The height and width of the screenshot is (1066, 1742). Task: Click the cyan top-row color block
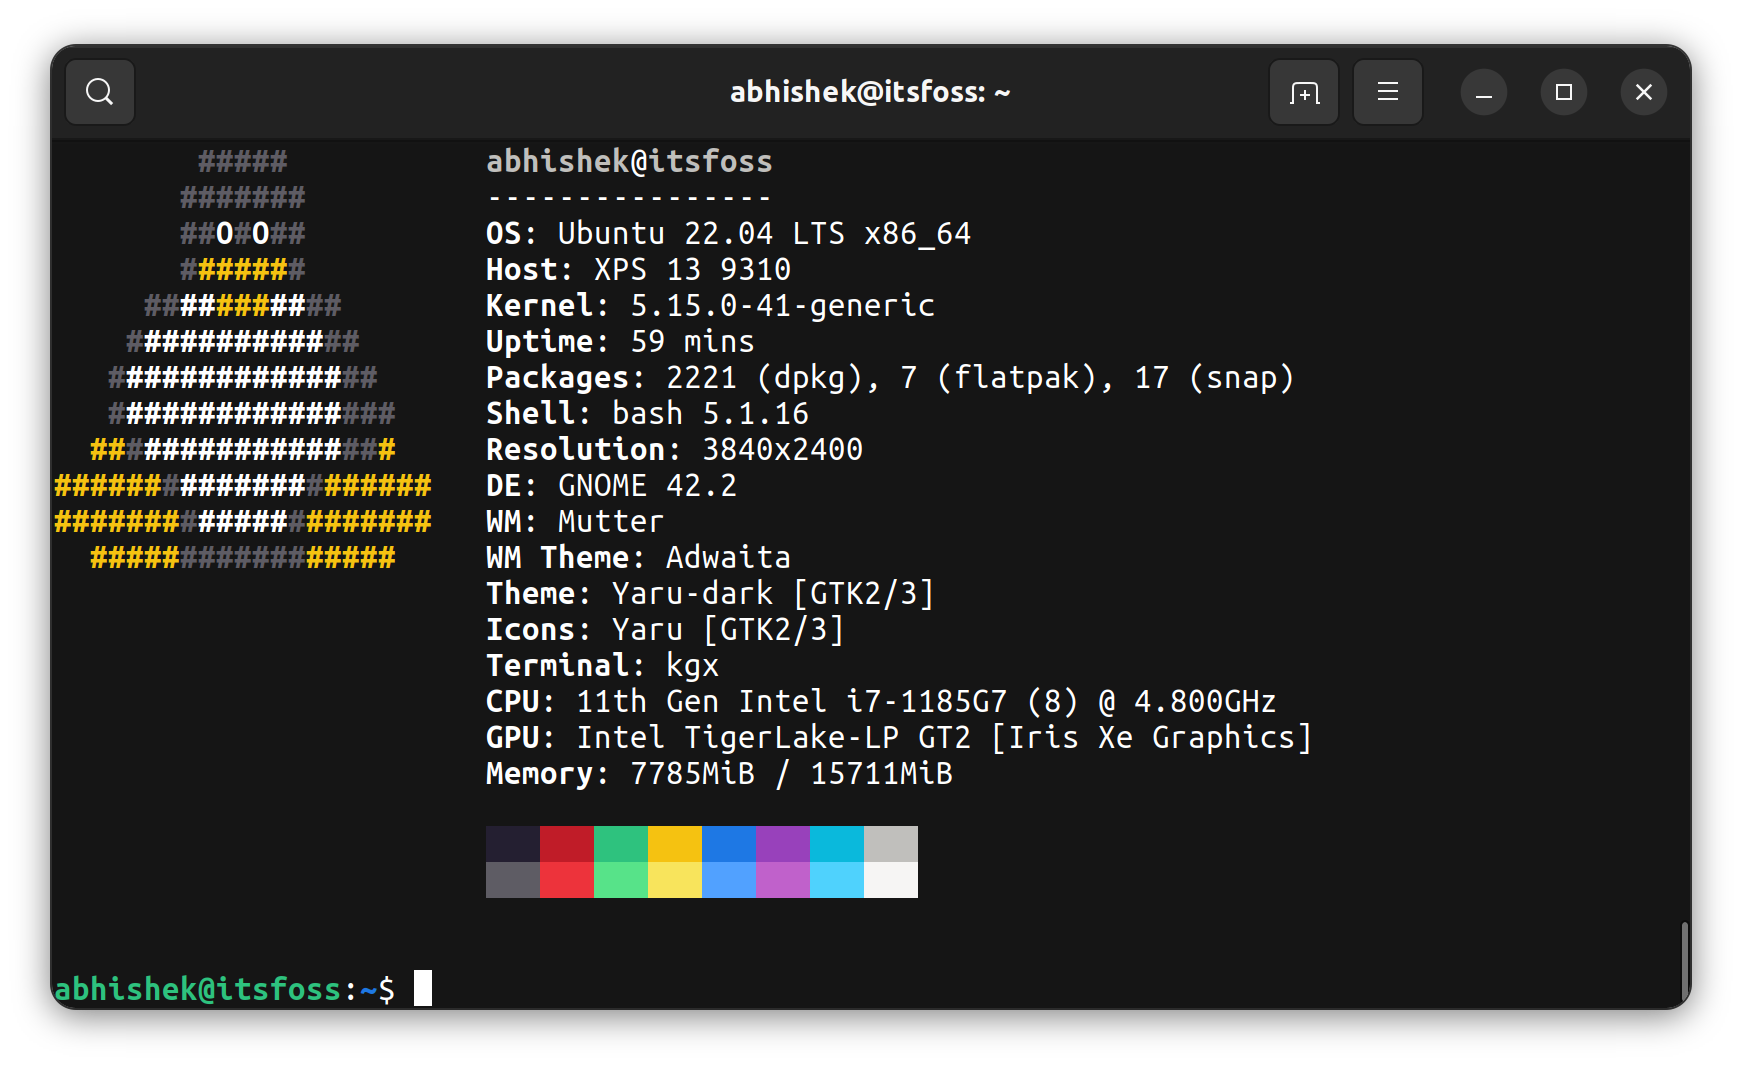coord(837,844)
